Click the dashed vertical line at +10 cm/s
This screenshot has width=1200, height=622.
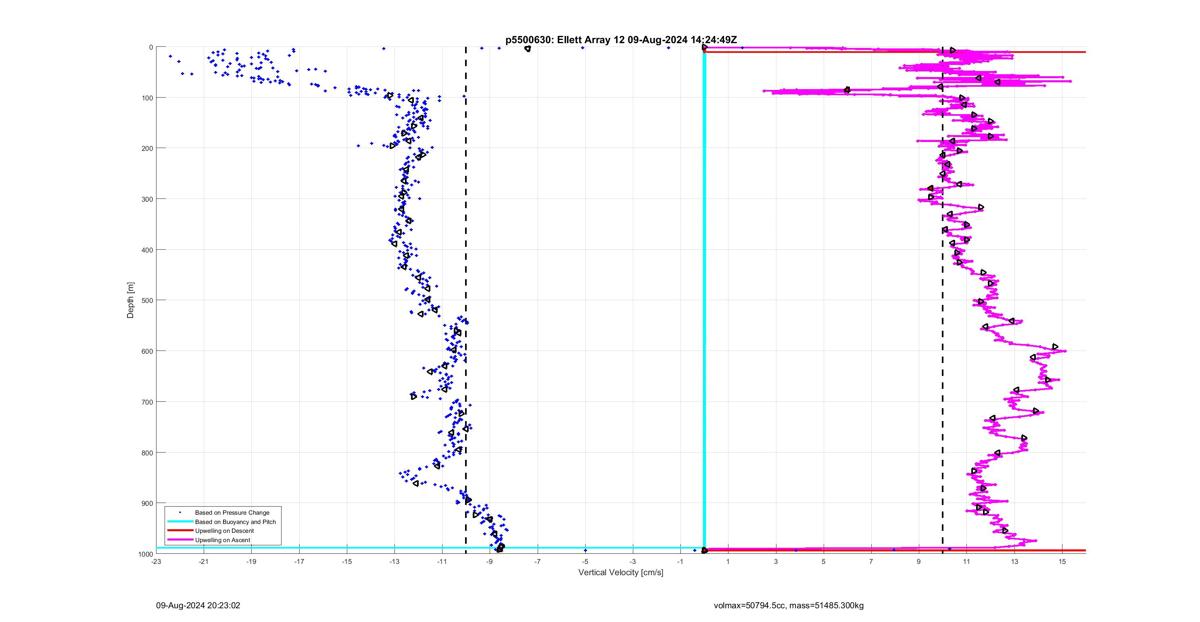point(943,300)
